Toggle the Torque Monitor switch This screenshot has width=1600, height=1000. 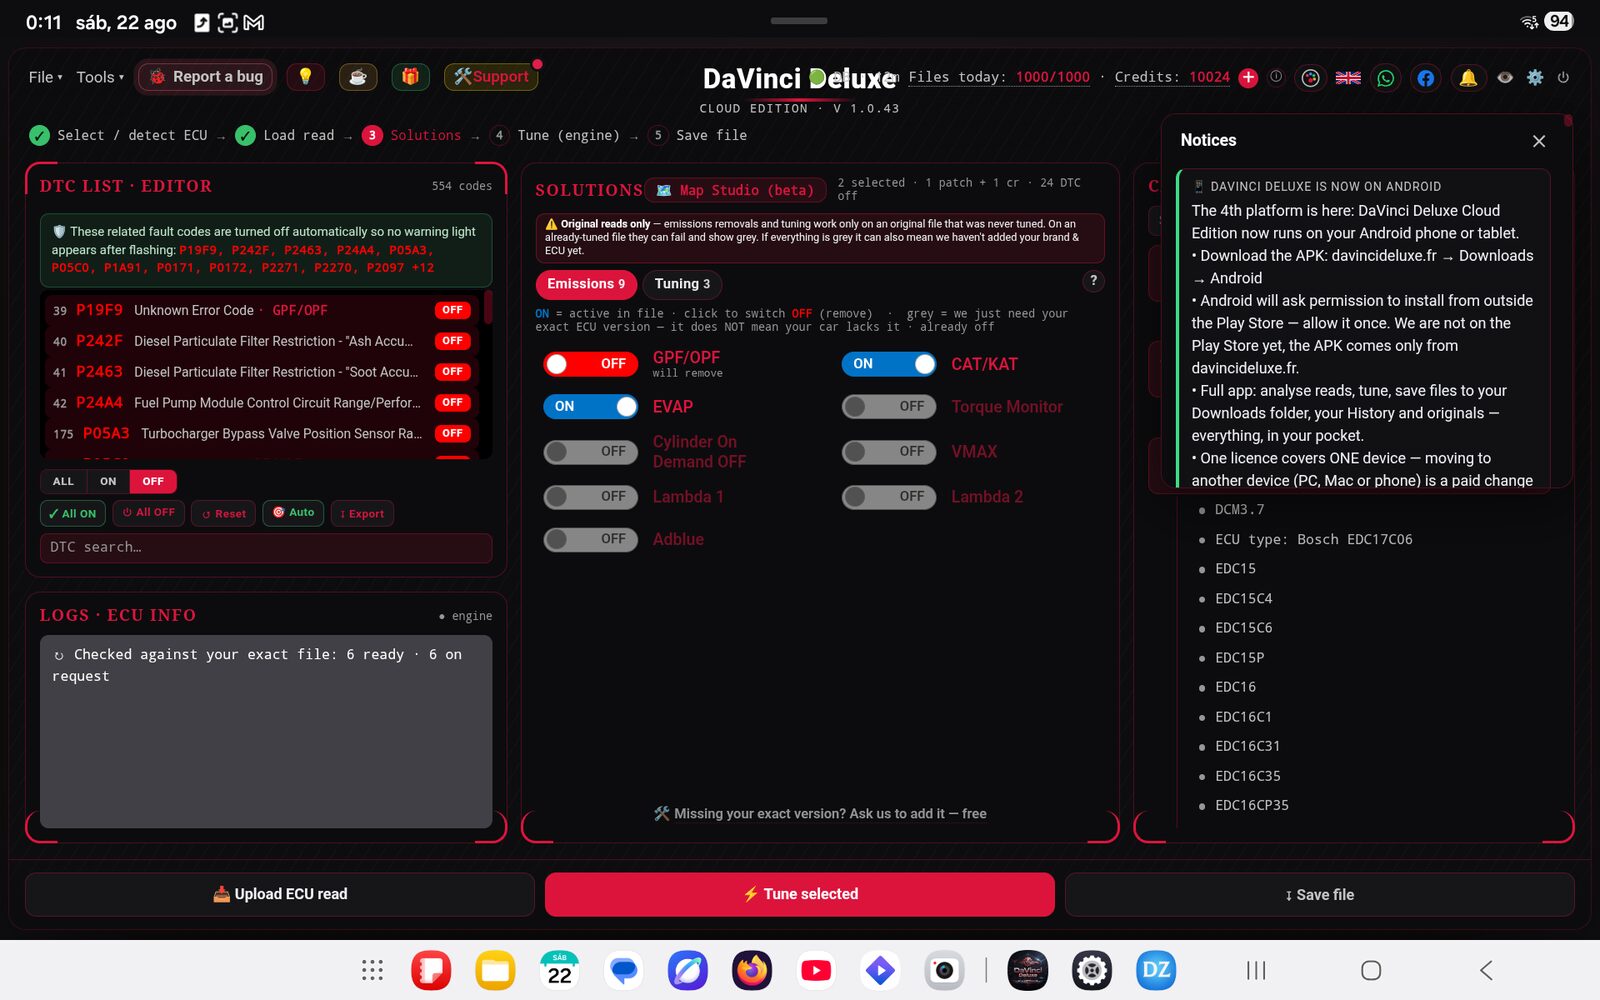click(x=889, y=407)
